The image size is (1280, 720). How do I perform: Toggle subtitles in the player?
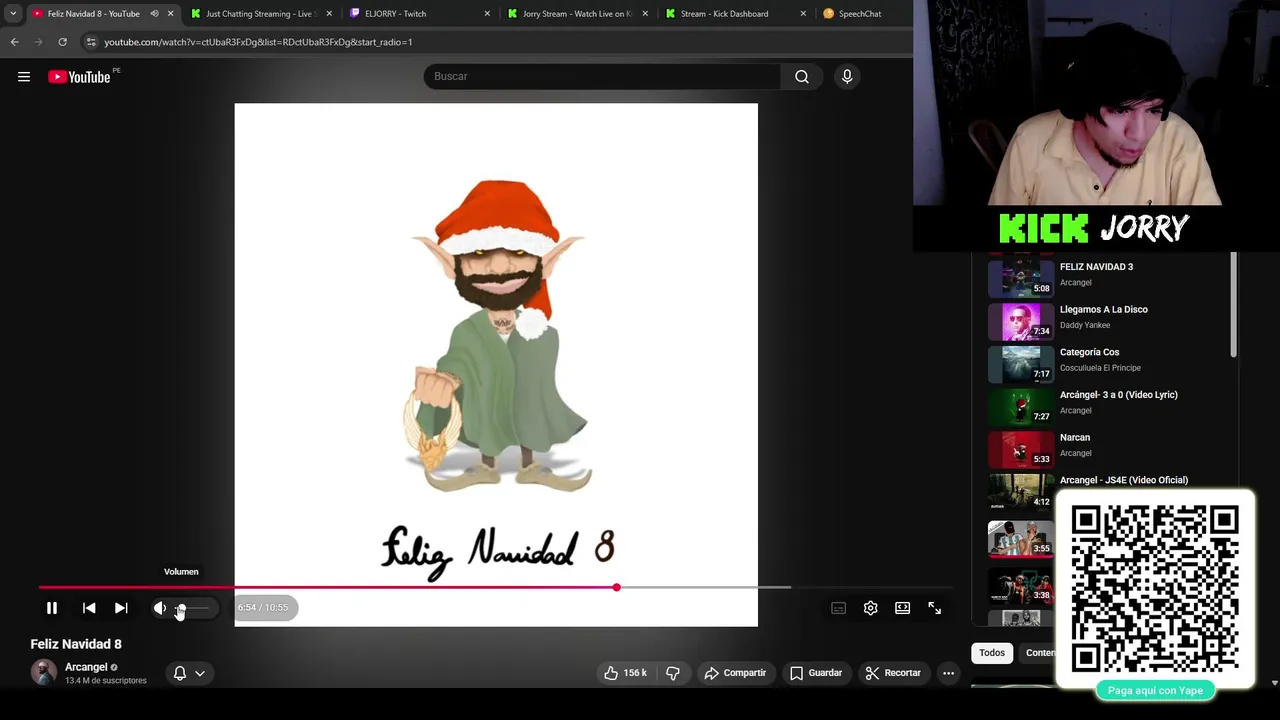click(839, 608)
